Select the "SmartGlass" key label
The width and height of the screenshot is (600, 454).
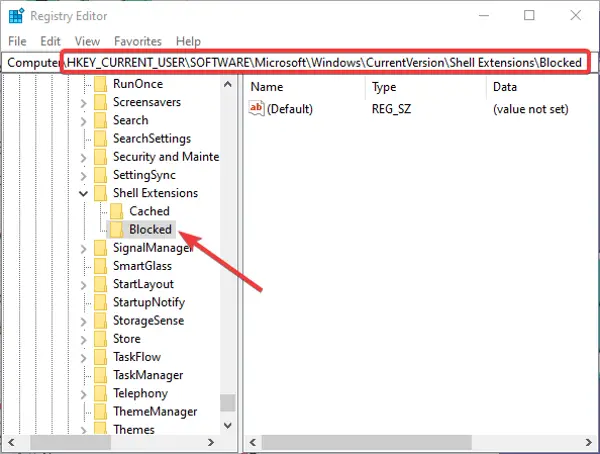click(142, 266)
